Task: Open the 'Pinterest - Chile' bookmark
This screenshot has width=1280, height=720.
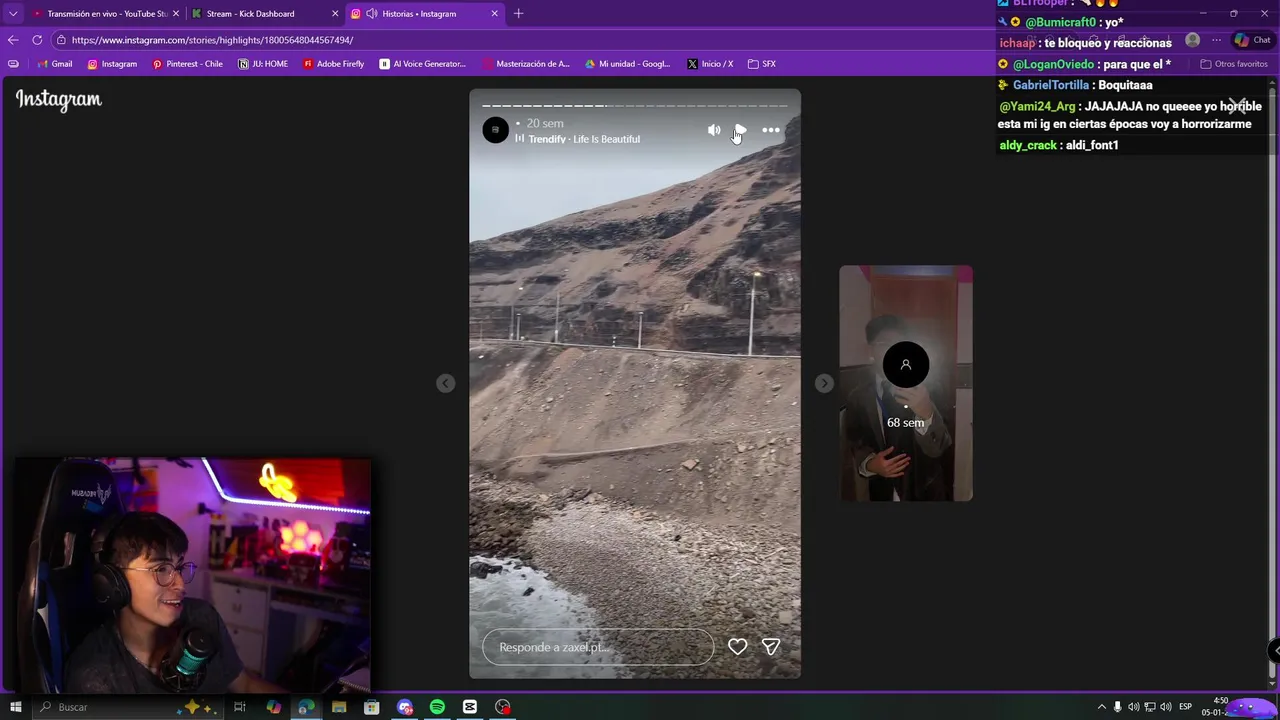Action: 187,64
